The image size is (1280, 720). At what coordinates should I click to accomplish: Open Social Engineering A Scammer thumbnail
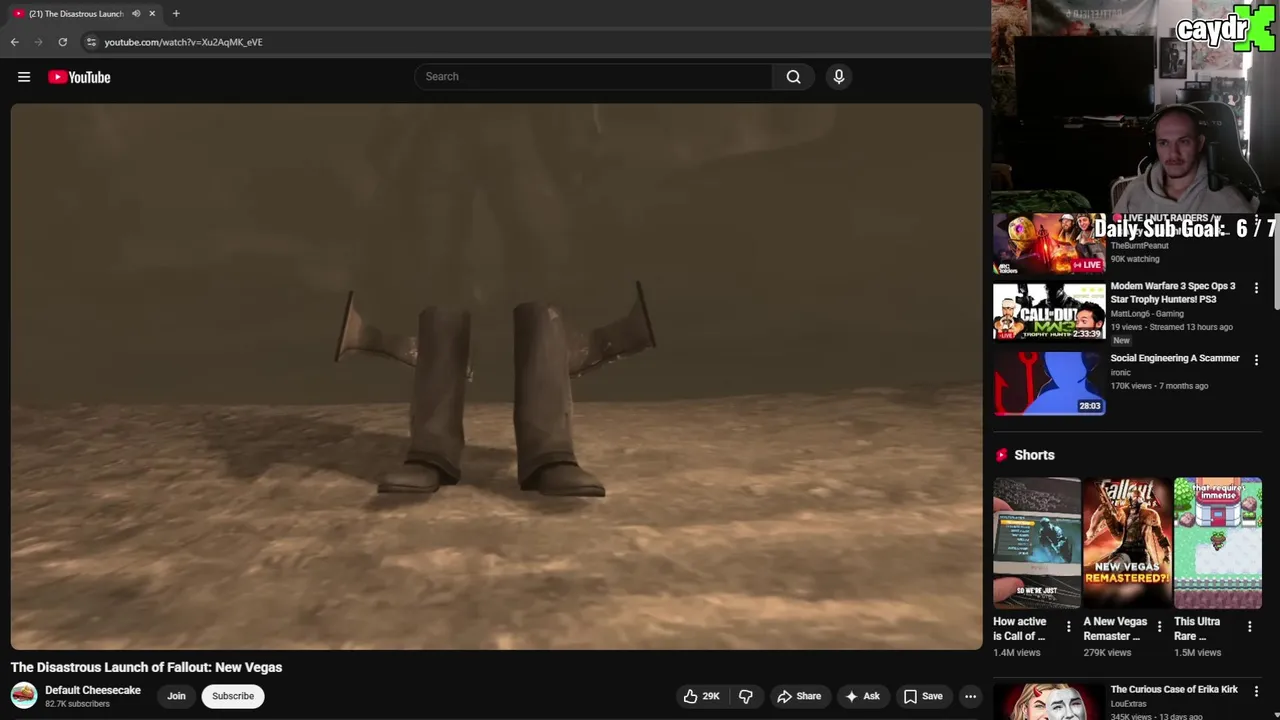(x=1049, y=383)
